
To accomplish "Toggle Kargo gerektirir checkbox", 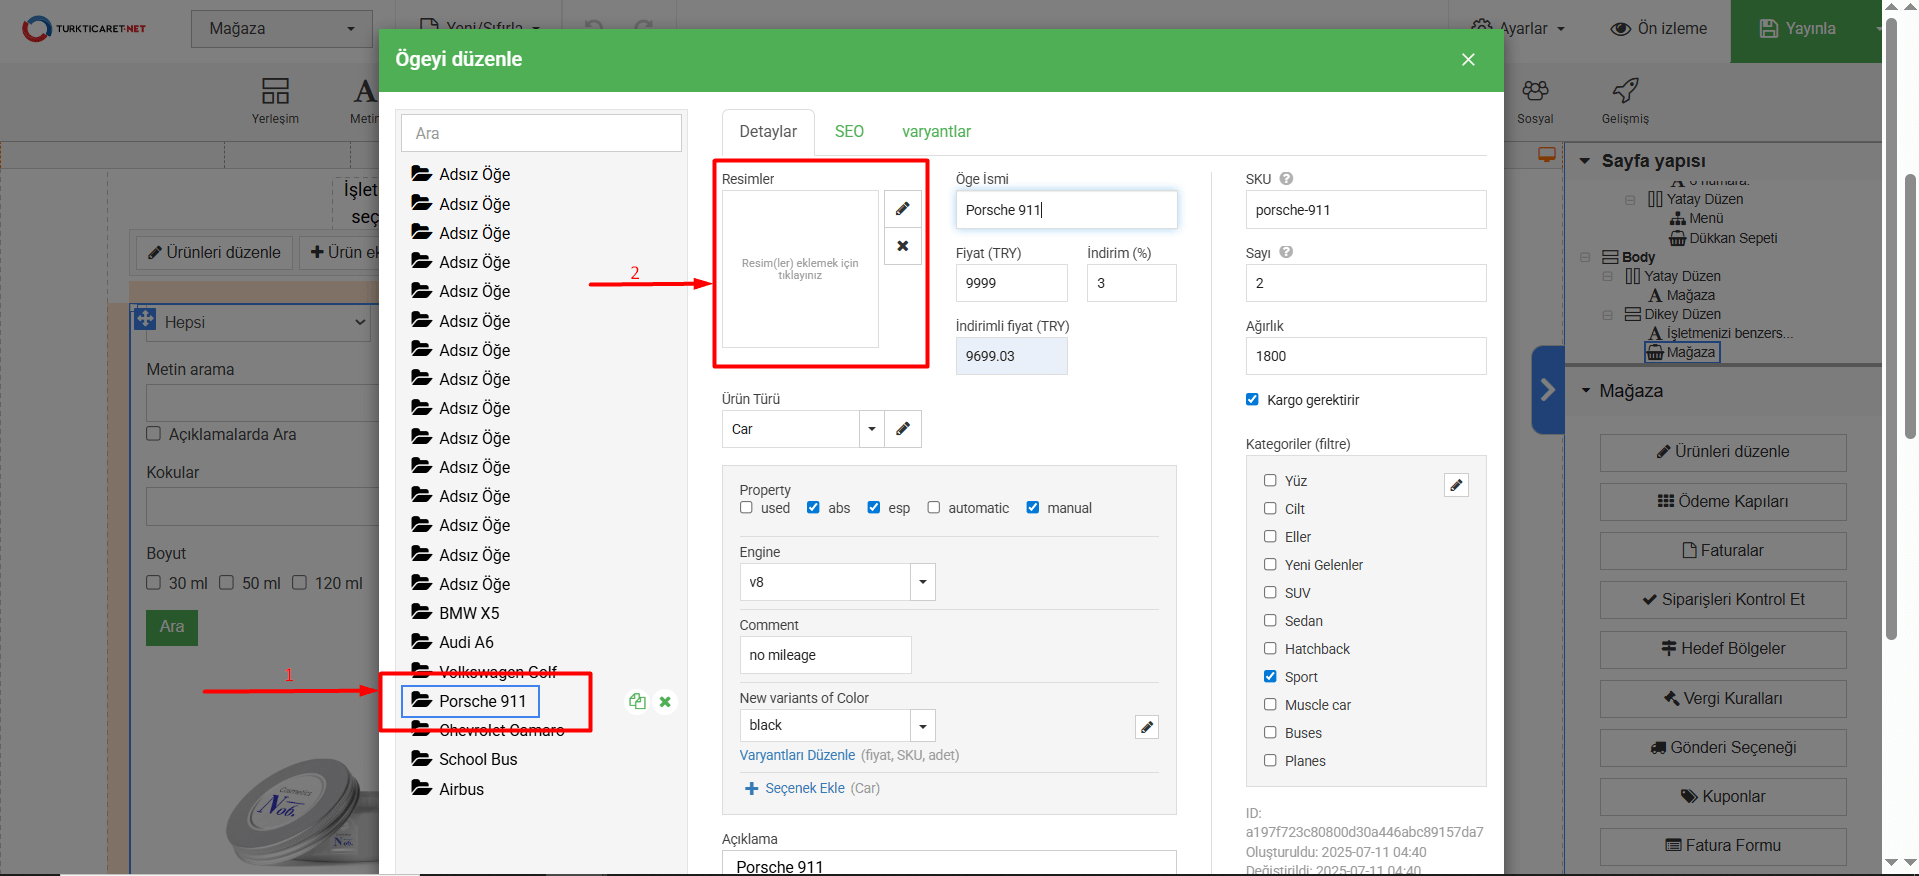I will [x=1252, y=399].
